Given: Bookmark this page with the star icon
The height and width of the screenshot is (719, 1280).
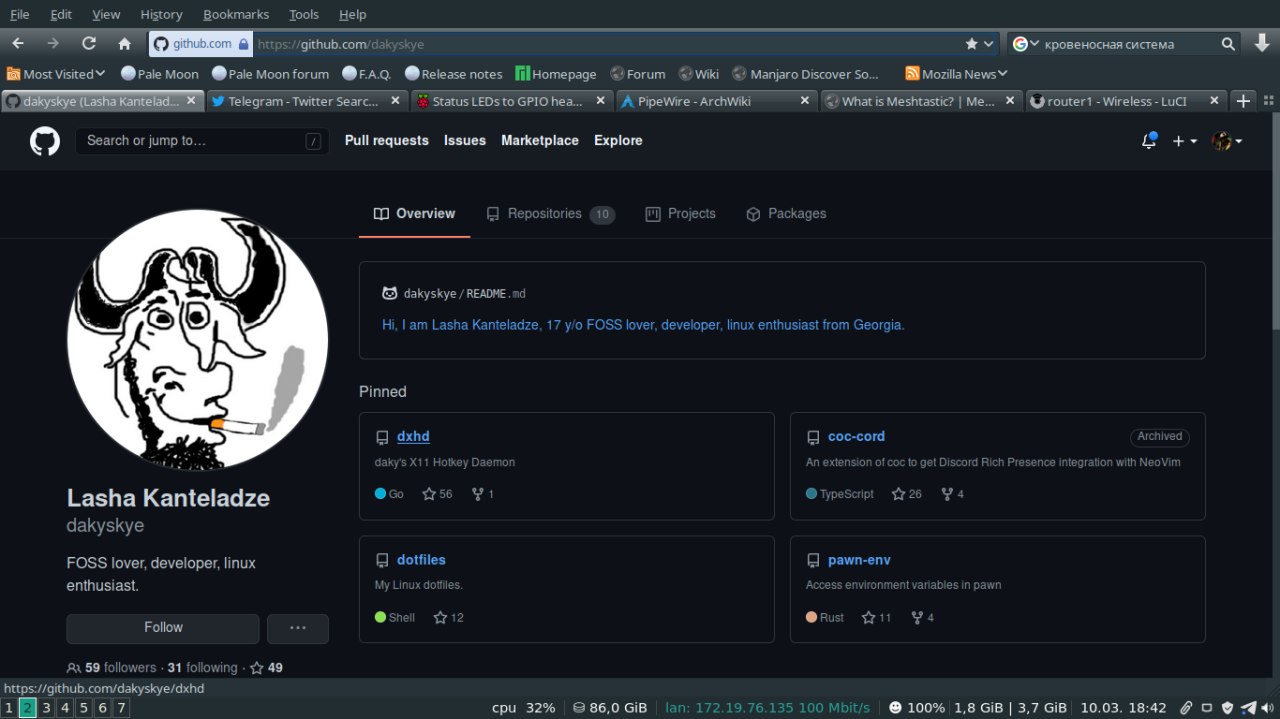Looking at the screenshot, I should pos(971,44).
